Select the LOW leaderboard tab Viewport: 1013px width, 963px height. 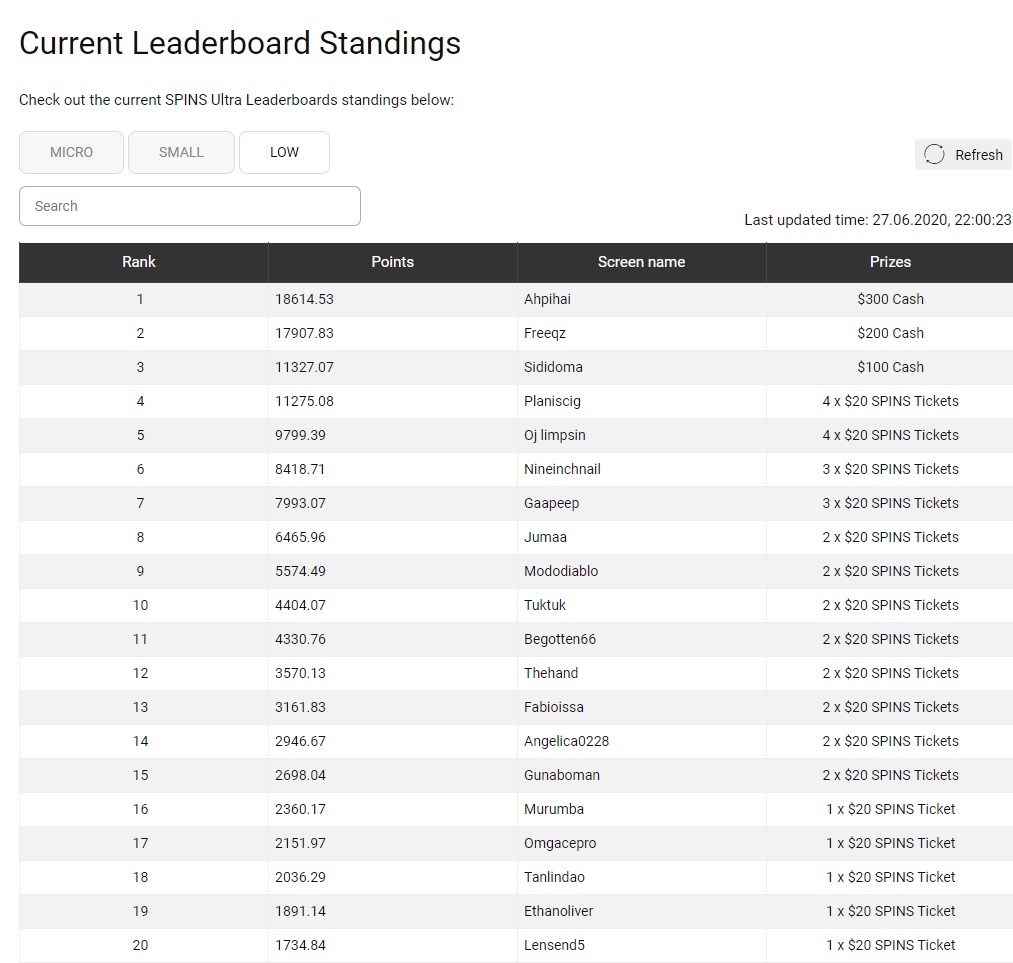pyautogui.click(x=284, y=152)
